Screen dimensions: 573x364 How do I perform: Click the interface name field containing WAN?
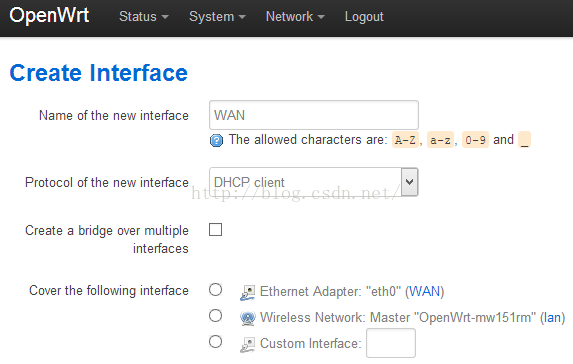click(314, 115)
